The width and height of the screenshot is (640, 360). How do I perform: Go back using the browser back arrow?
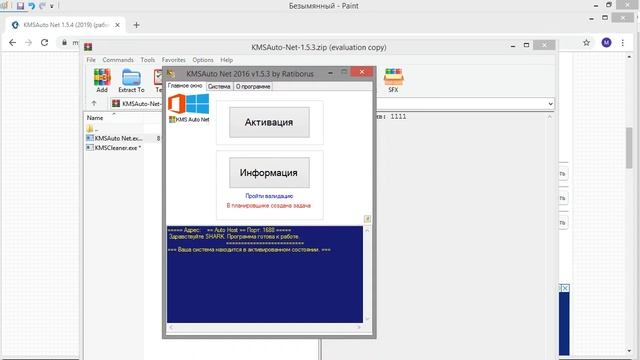click(x=13, y=42)
